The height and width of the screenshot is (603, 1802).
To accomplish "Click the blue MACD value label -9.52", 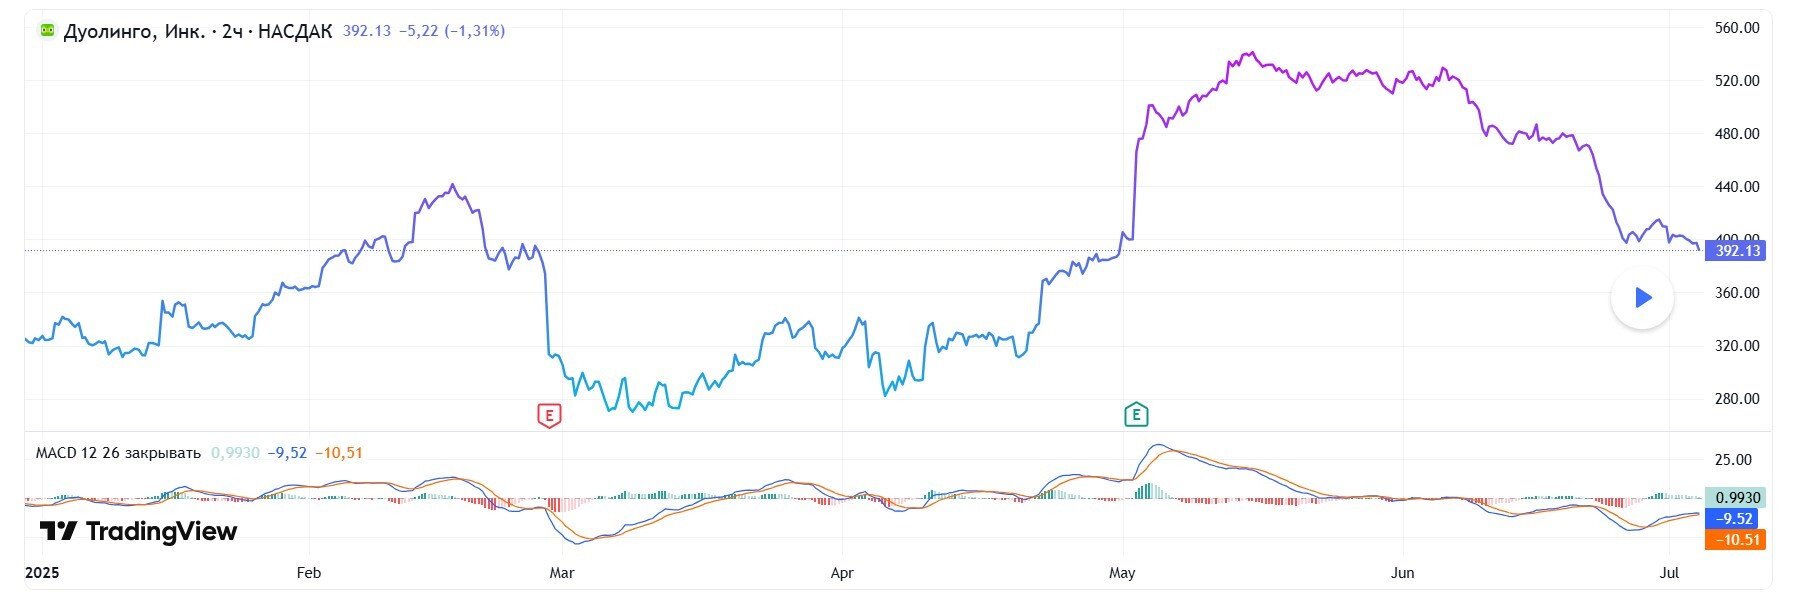I will click(1734, 518).
